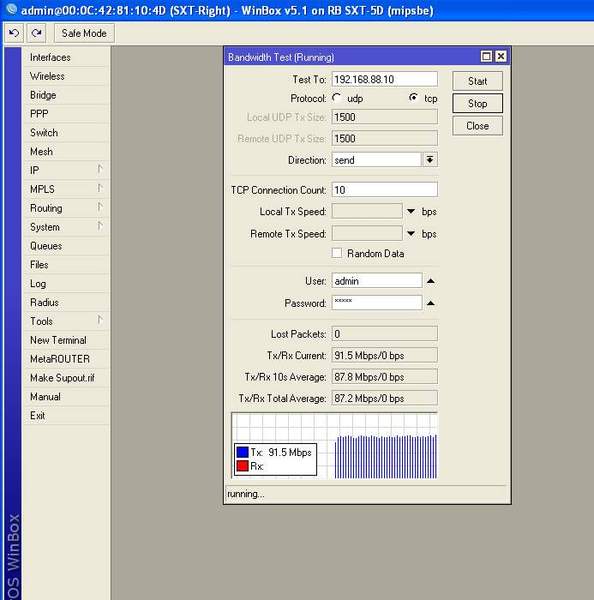Open Switch menu item
This screenshot has height=600, width=594.
tap(67, 132)
